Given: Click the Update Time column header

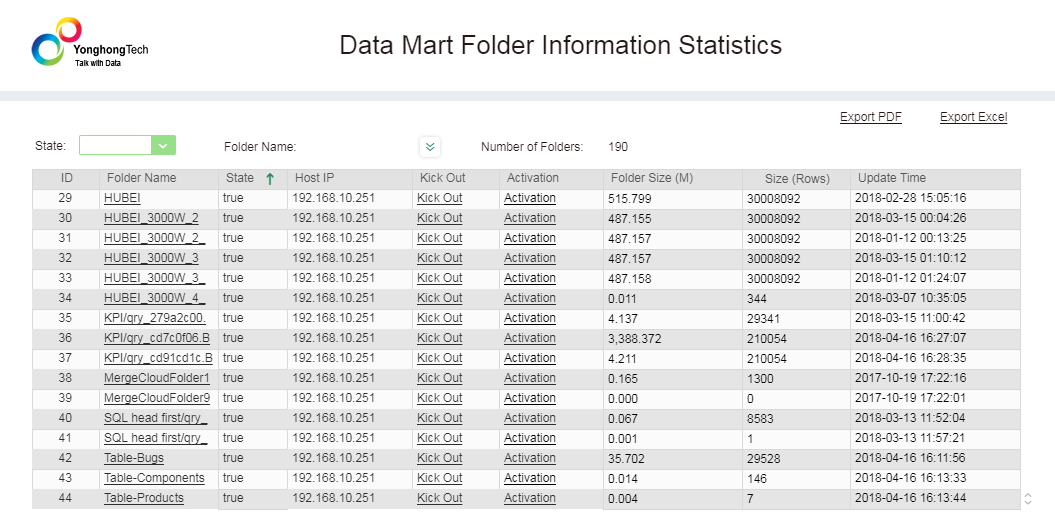Looking at the screenshot, I should (892, 178).
